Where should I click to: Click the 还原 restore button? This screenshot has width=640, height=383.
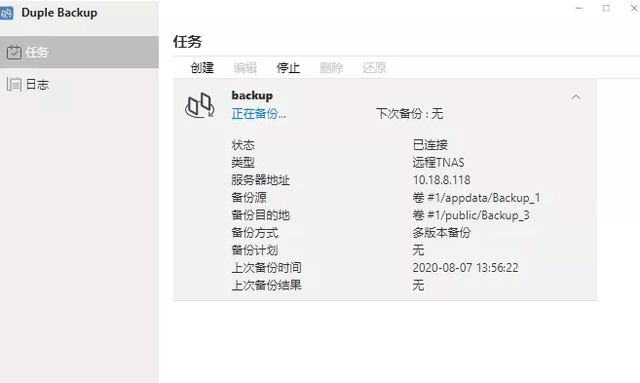374,68
